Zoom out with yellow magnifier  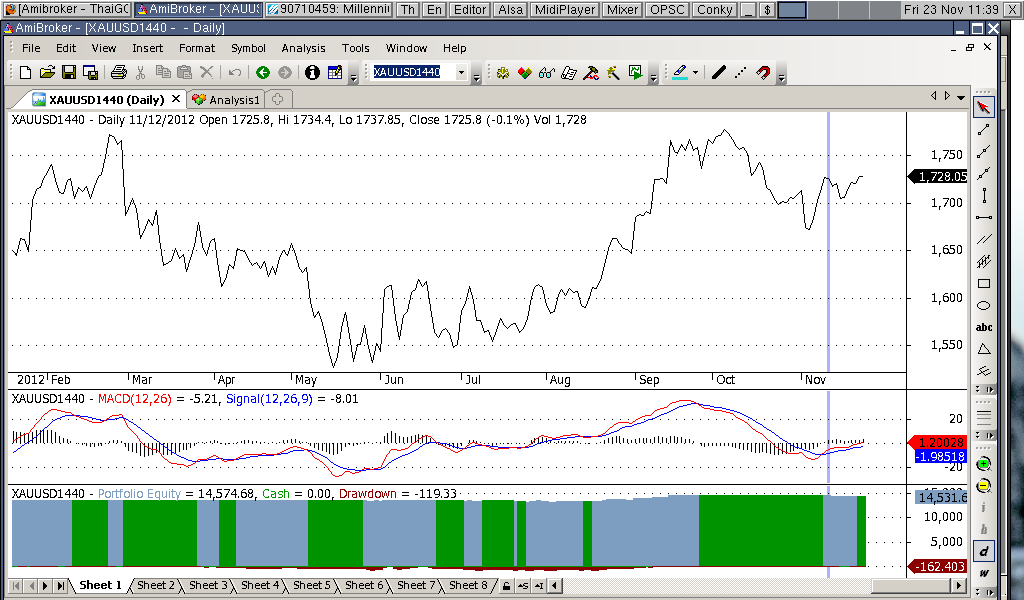pyautogui.click(x=984, y=486)
